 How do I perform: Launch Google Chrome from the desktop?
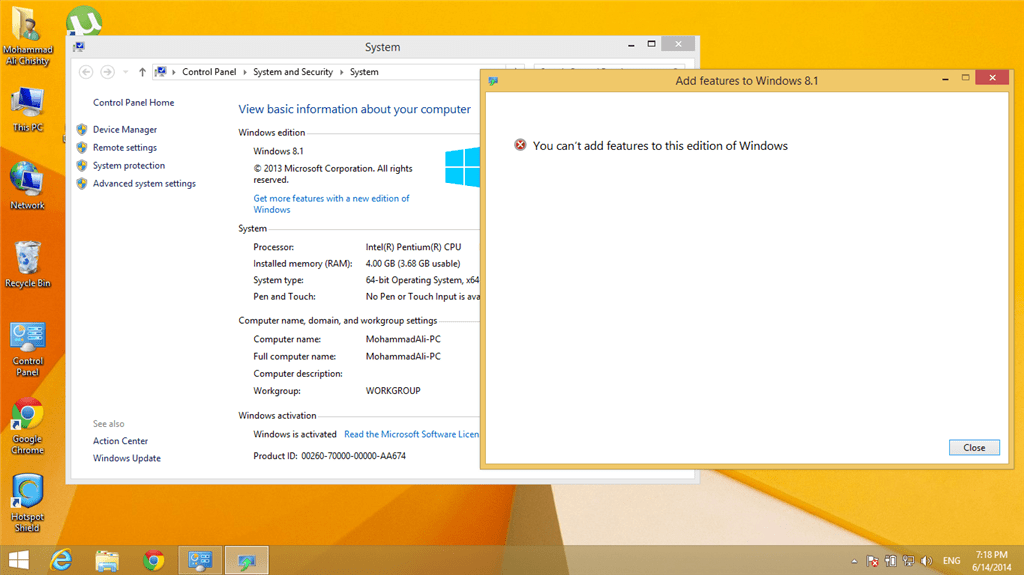click(27, 426)
